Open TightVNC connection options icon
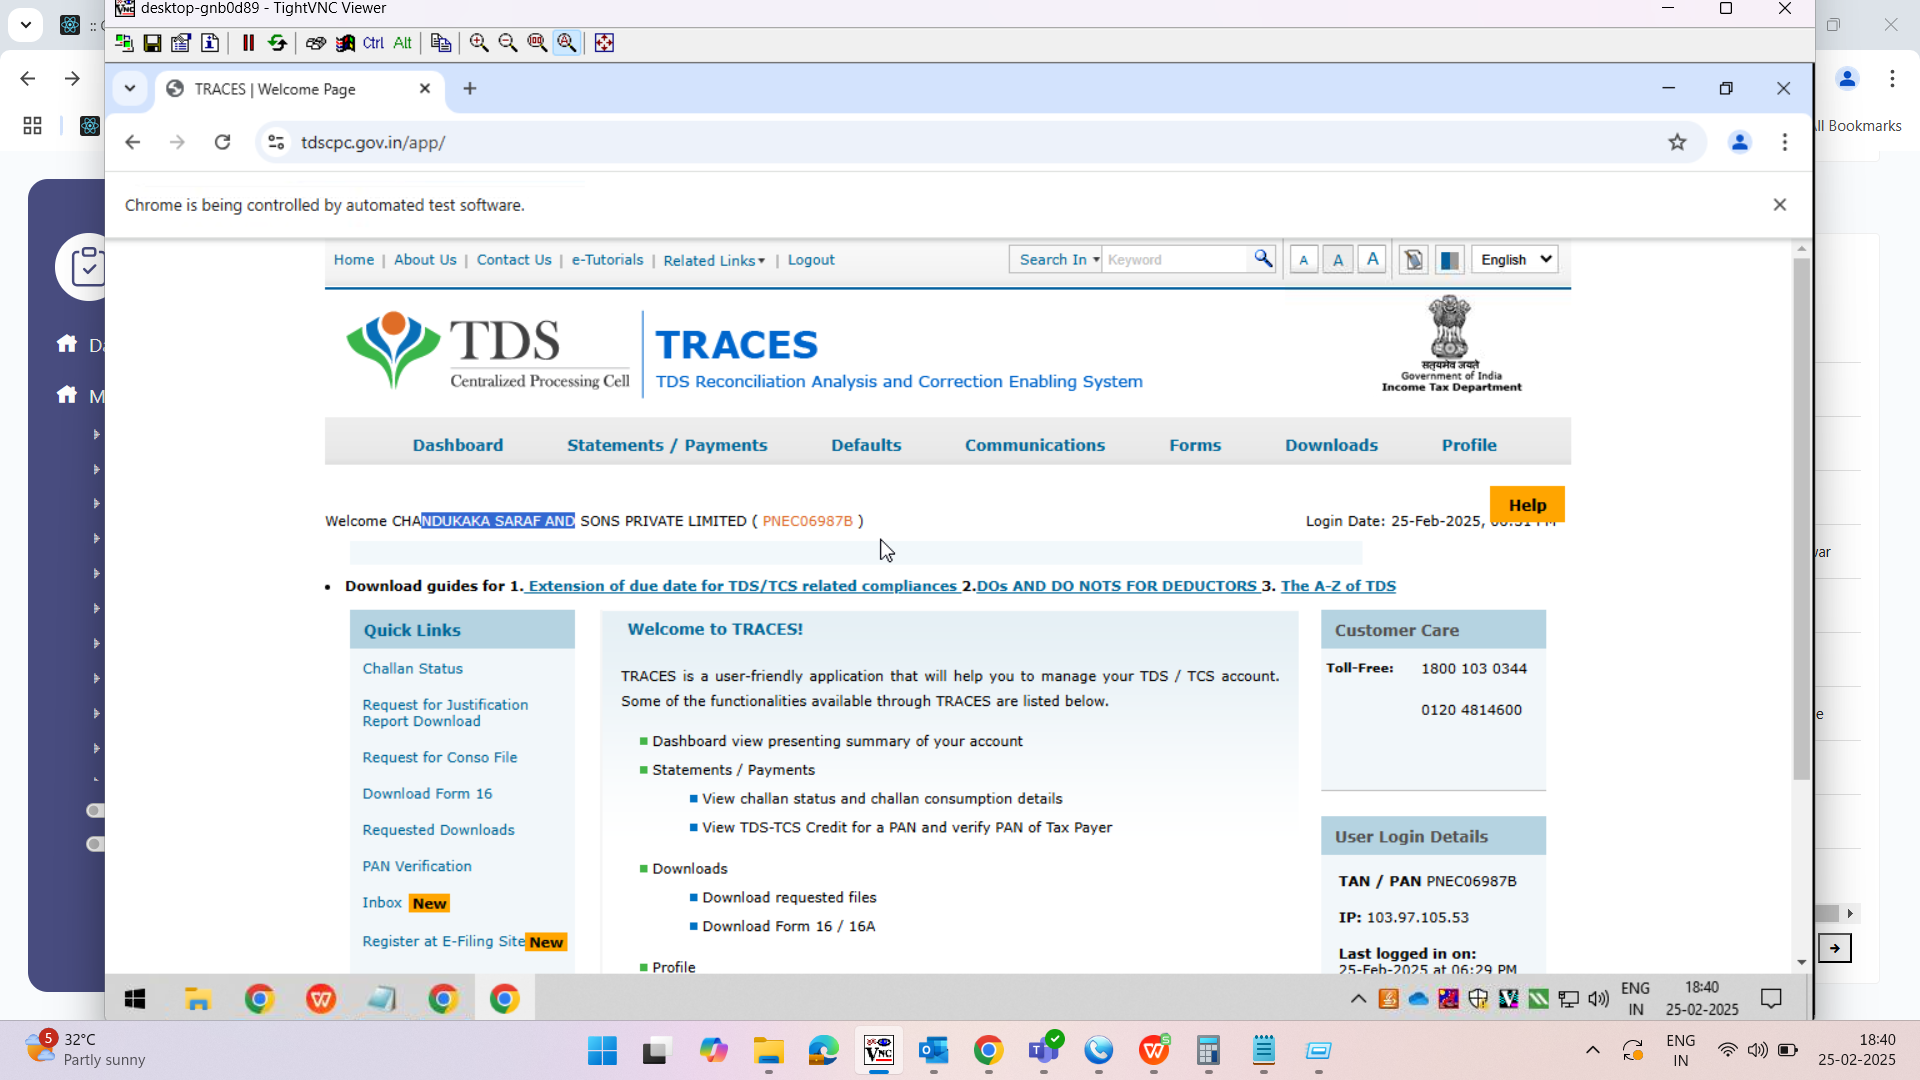Viewport: 1920px width, 1080px height. (181, 43)
